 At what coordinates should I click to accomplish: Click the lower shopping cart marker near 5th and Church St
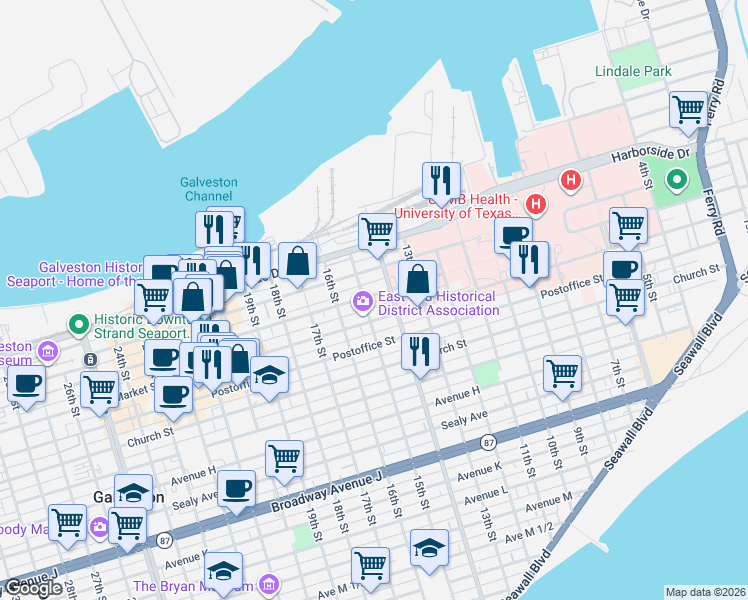(625, 300)
